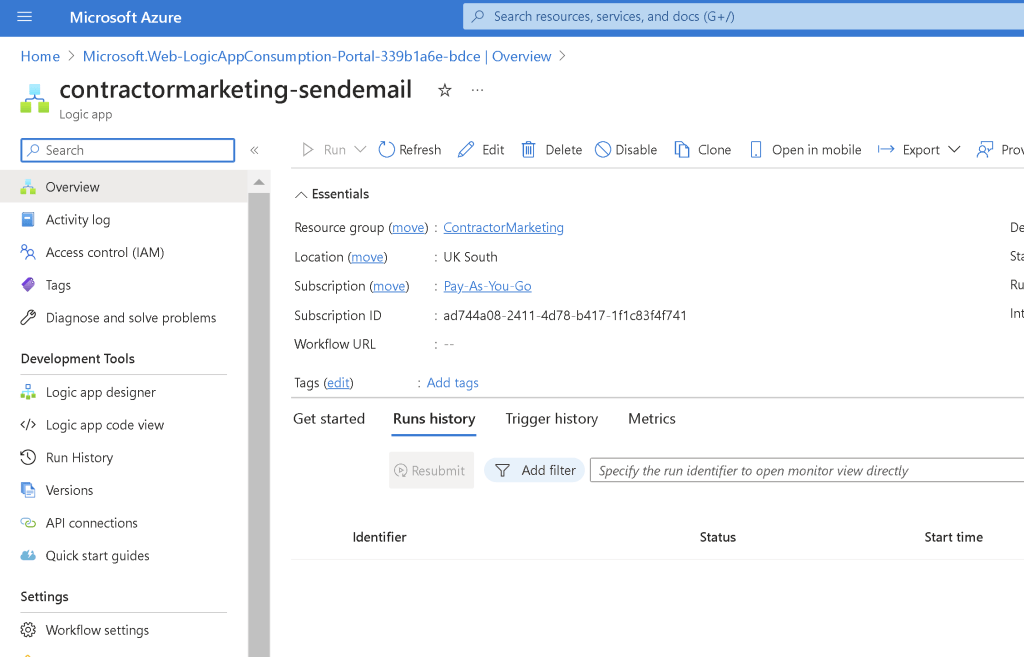1024x657 pixels.
Task: Collapse the Essentials section
Action: pos(300,195)
